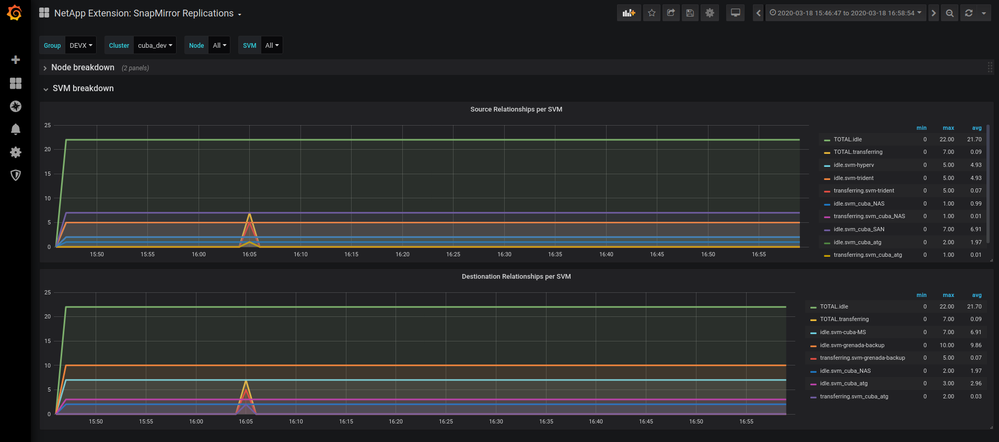Image resolution: width=999 pixels, height=442 pixels.
Task: Click the Source chart spike at 16:05
Action: coord(250,215)
